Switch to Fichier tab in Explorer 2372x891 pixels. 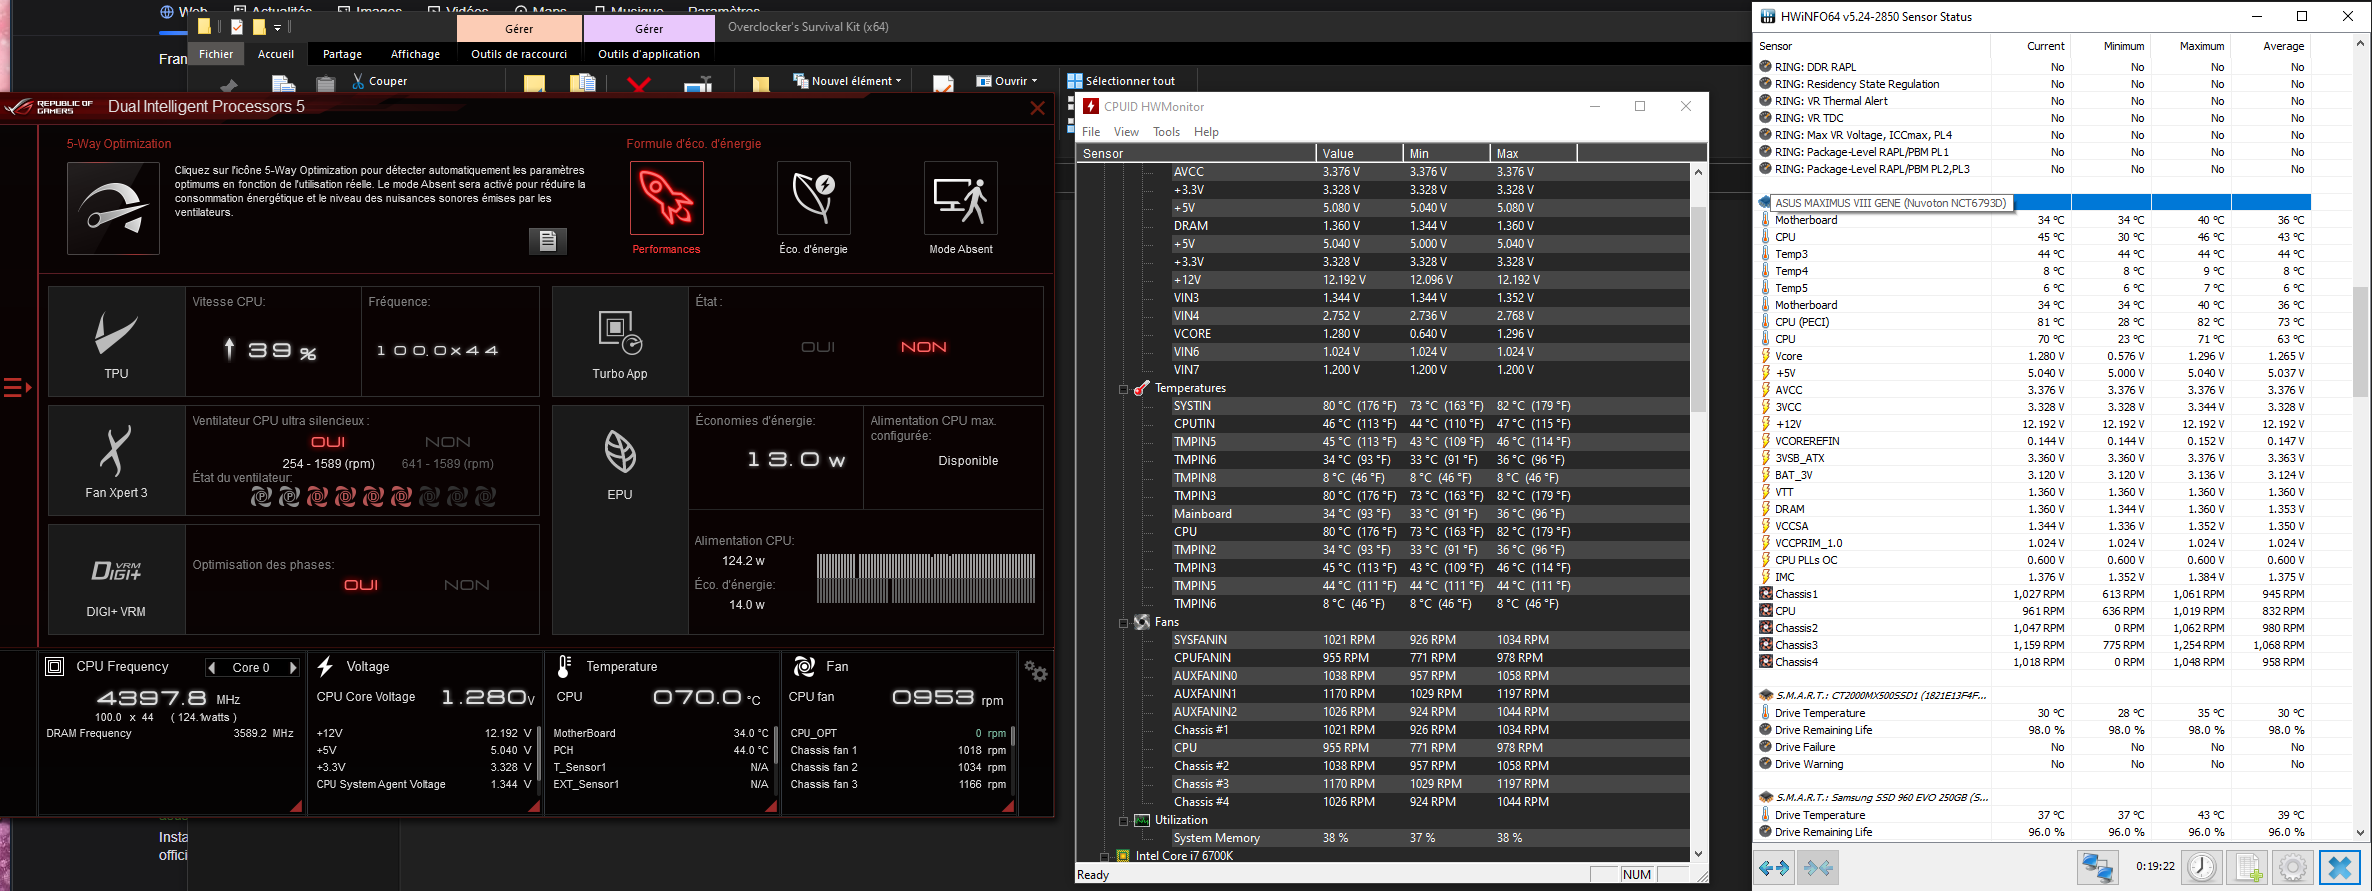click(x=216, y=54)
